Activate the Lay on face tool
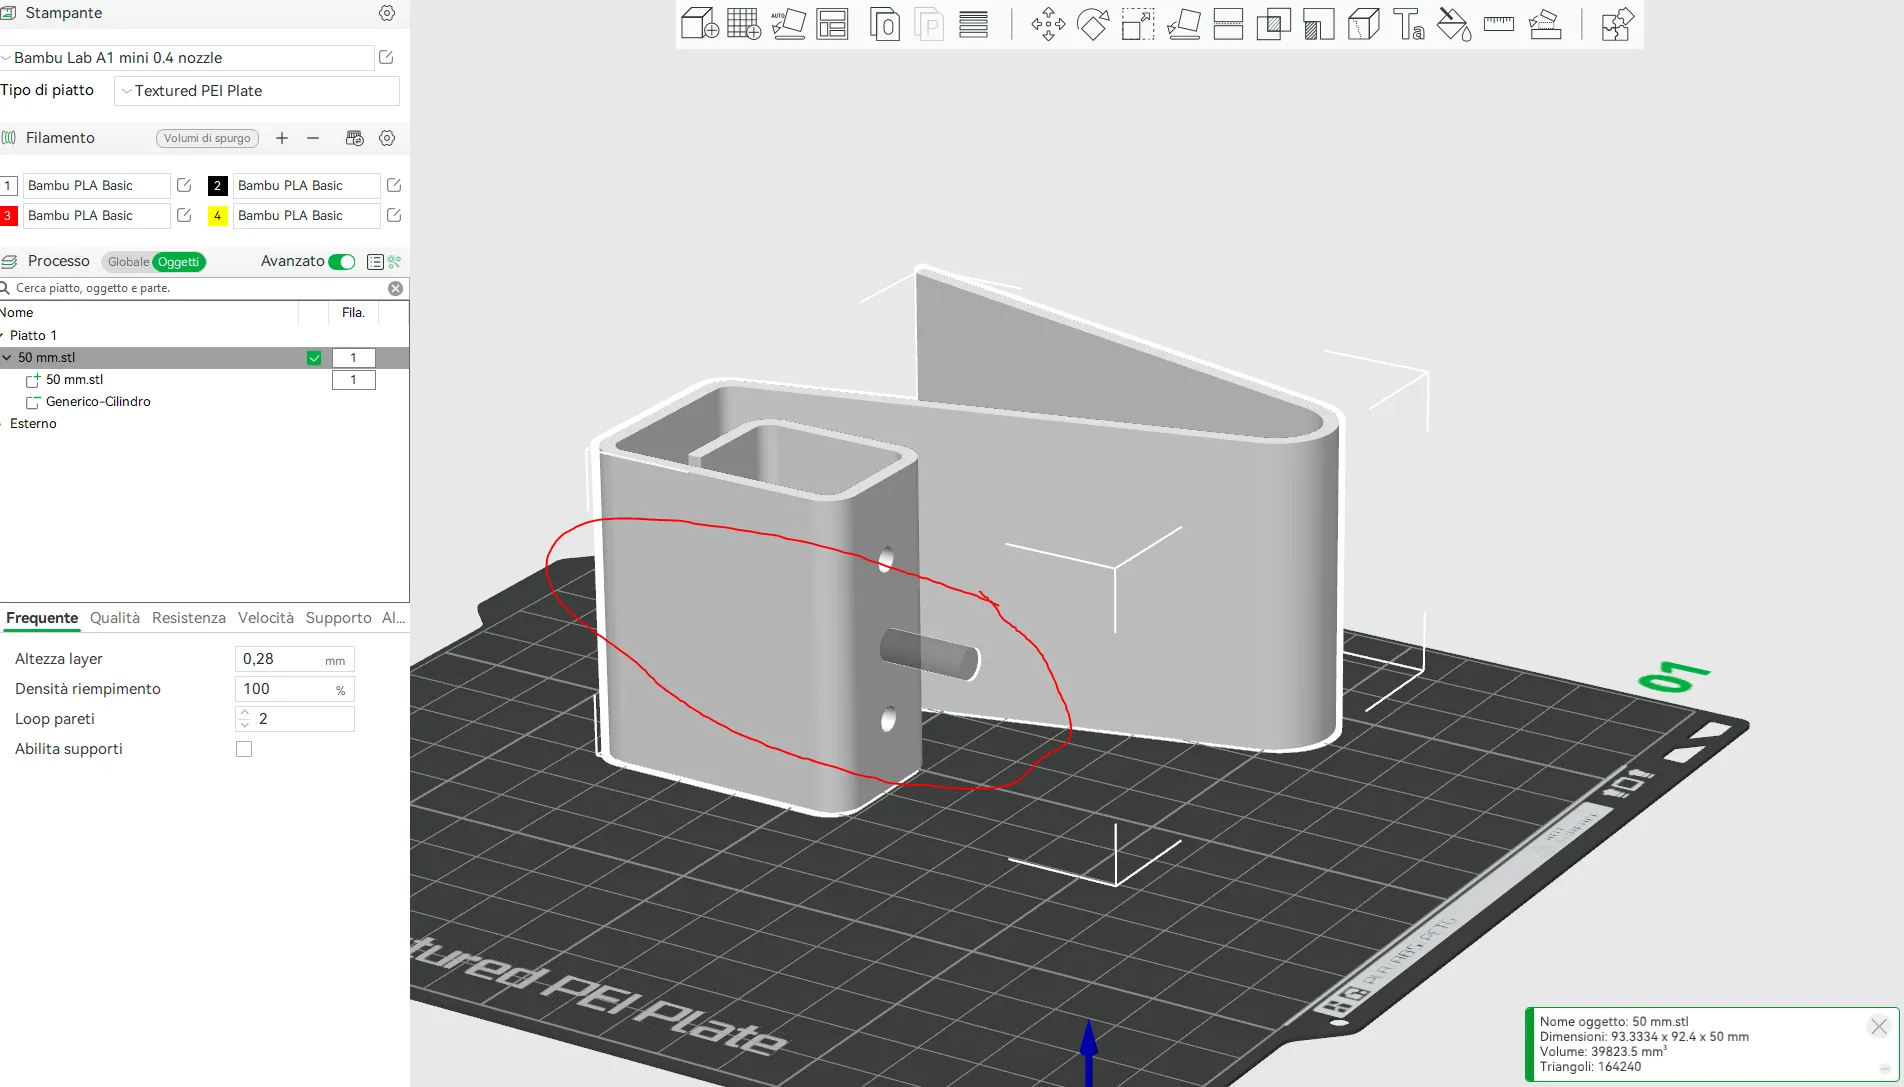The image size is (1904, 1087). (1183, 23)
